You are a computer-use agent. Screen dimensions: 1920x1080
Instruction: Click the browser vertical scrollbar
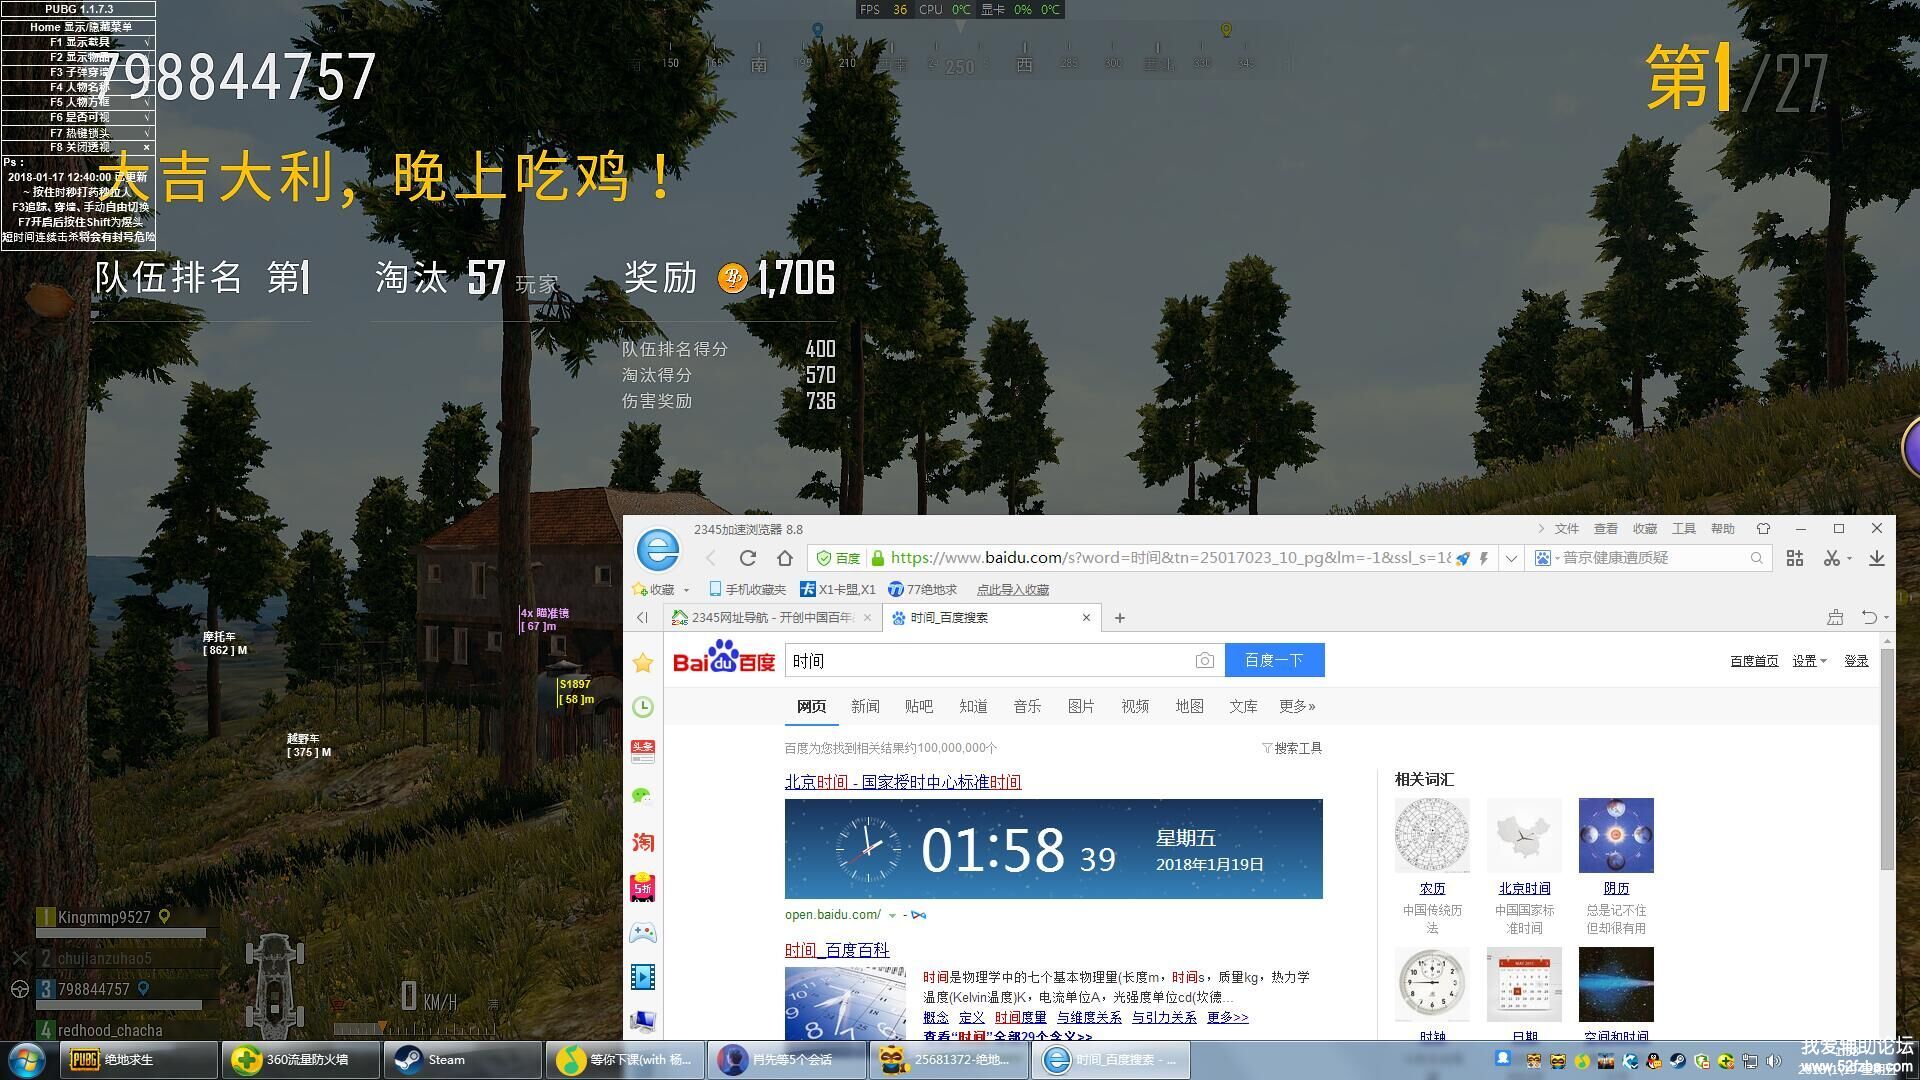pos(1888,760)
